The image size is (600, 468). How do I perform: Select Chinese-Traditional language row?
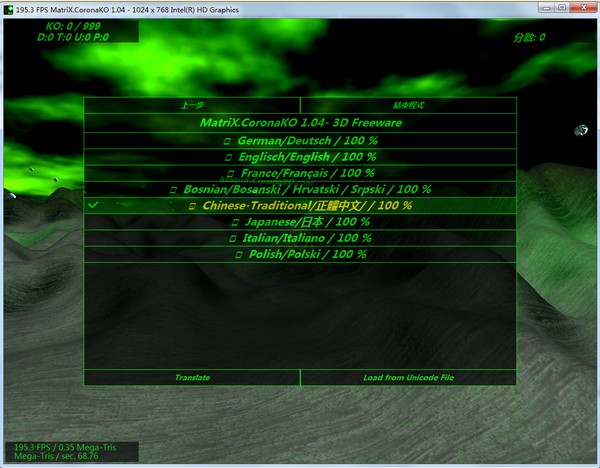(x=300, y=205)
